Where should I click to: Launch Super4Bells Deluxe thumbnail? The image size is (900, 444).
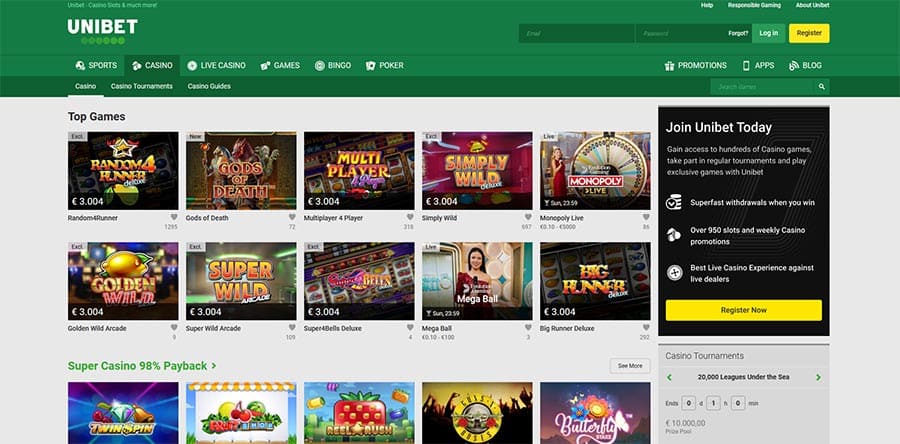359,281
